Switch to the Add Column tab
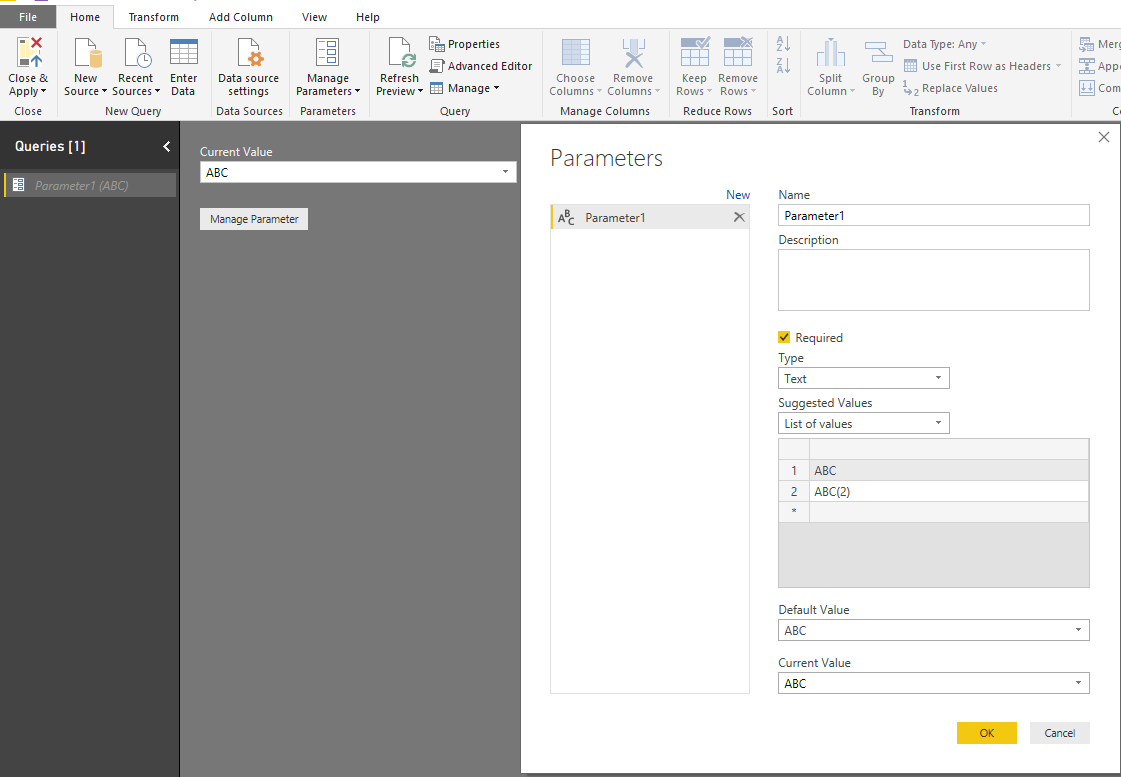Image resolution: width=1121 pixels, height=777 pixels. click(x=241, y=17)
